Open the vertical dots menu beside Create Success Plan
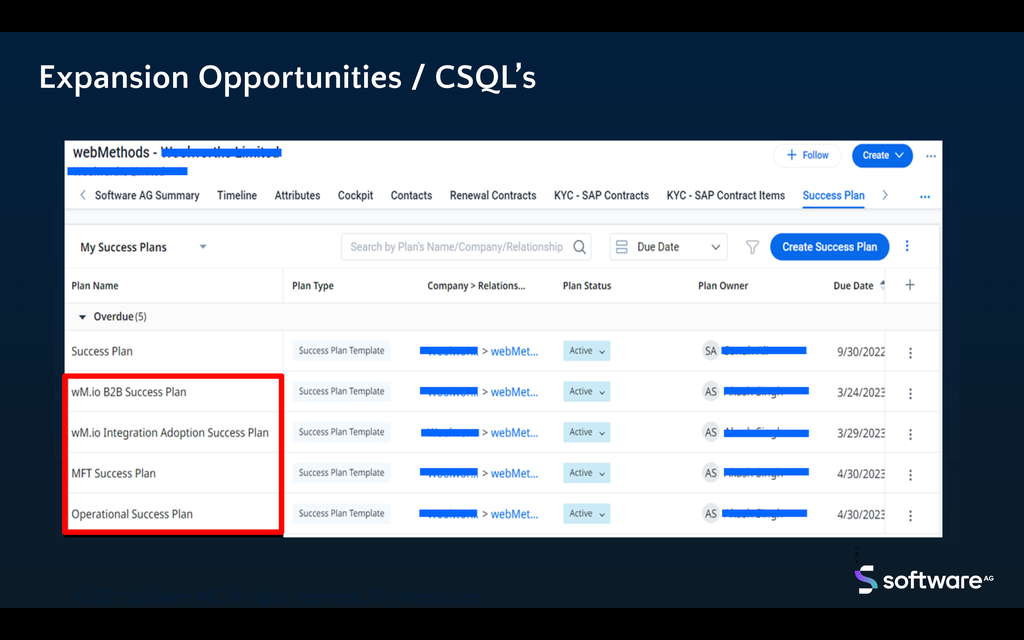The width and height of the screenshot is (1024, 640). coord(907,246)
